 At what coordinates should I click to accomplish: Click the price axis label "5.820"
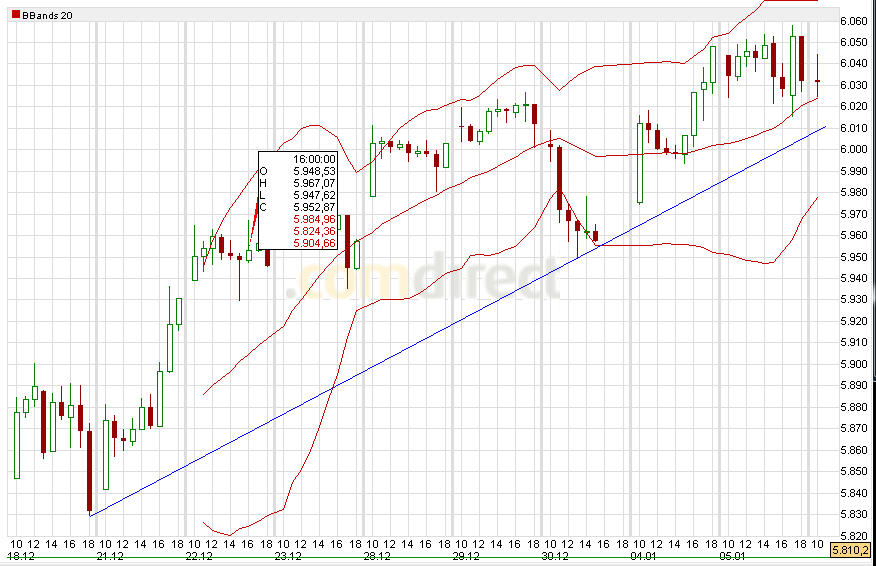coord(854,536)
